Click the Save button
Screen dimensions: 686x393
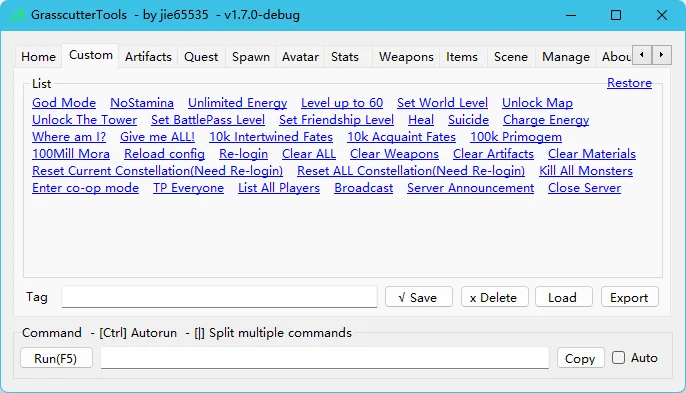(x=418, y=297)
